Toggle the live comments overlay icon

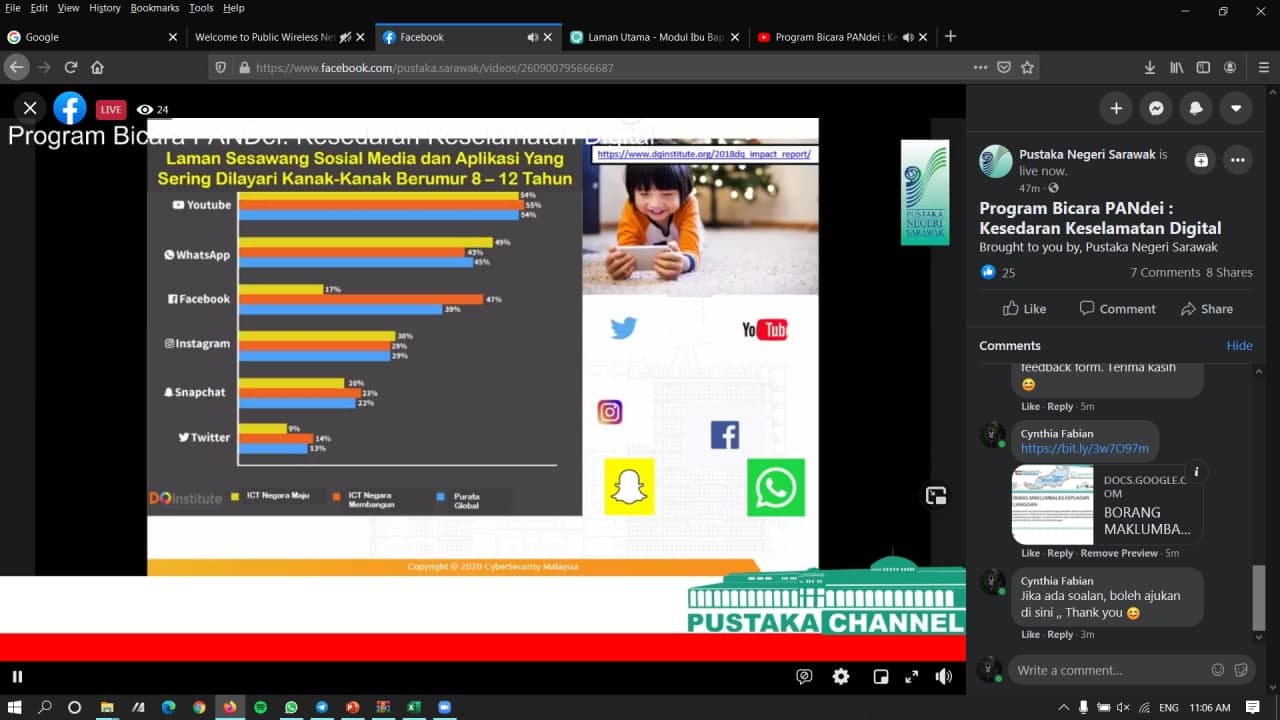tap(804, 676)
